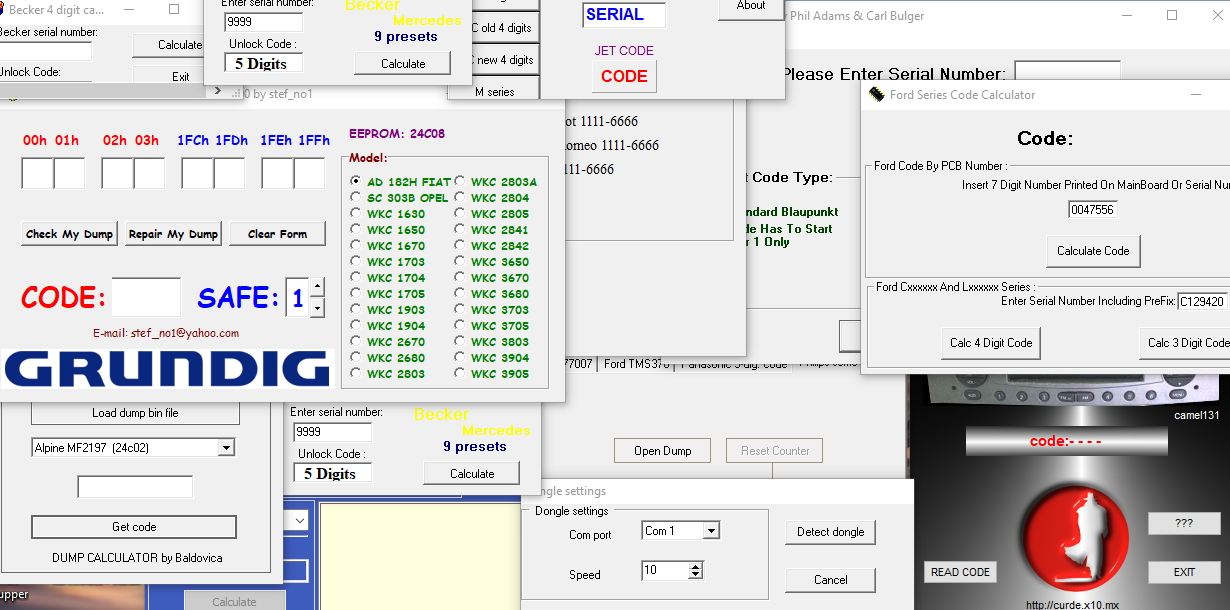This screenshot has height=610, width=1230.
Task: Click the stef_no1@yahoo.com e-mail text
Action: pyautogui.click(x=185, y=333)
